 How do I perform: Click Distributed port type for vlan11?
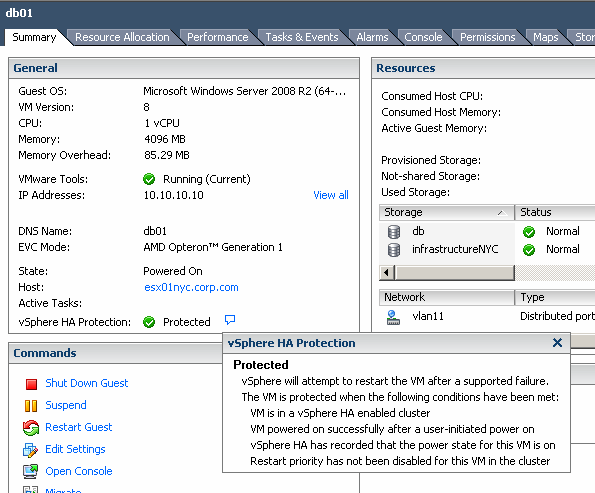(557, 316)
